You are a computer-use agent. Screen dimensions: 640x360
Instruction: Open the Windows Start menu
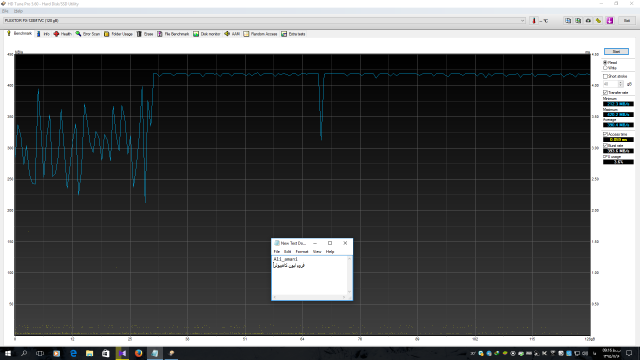point(8,353)
